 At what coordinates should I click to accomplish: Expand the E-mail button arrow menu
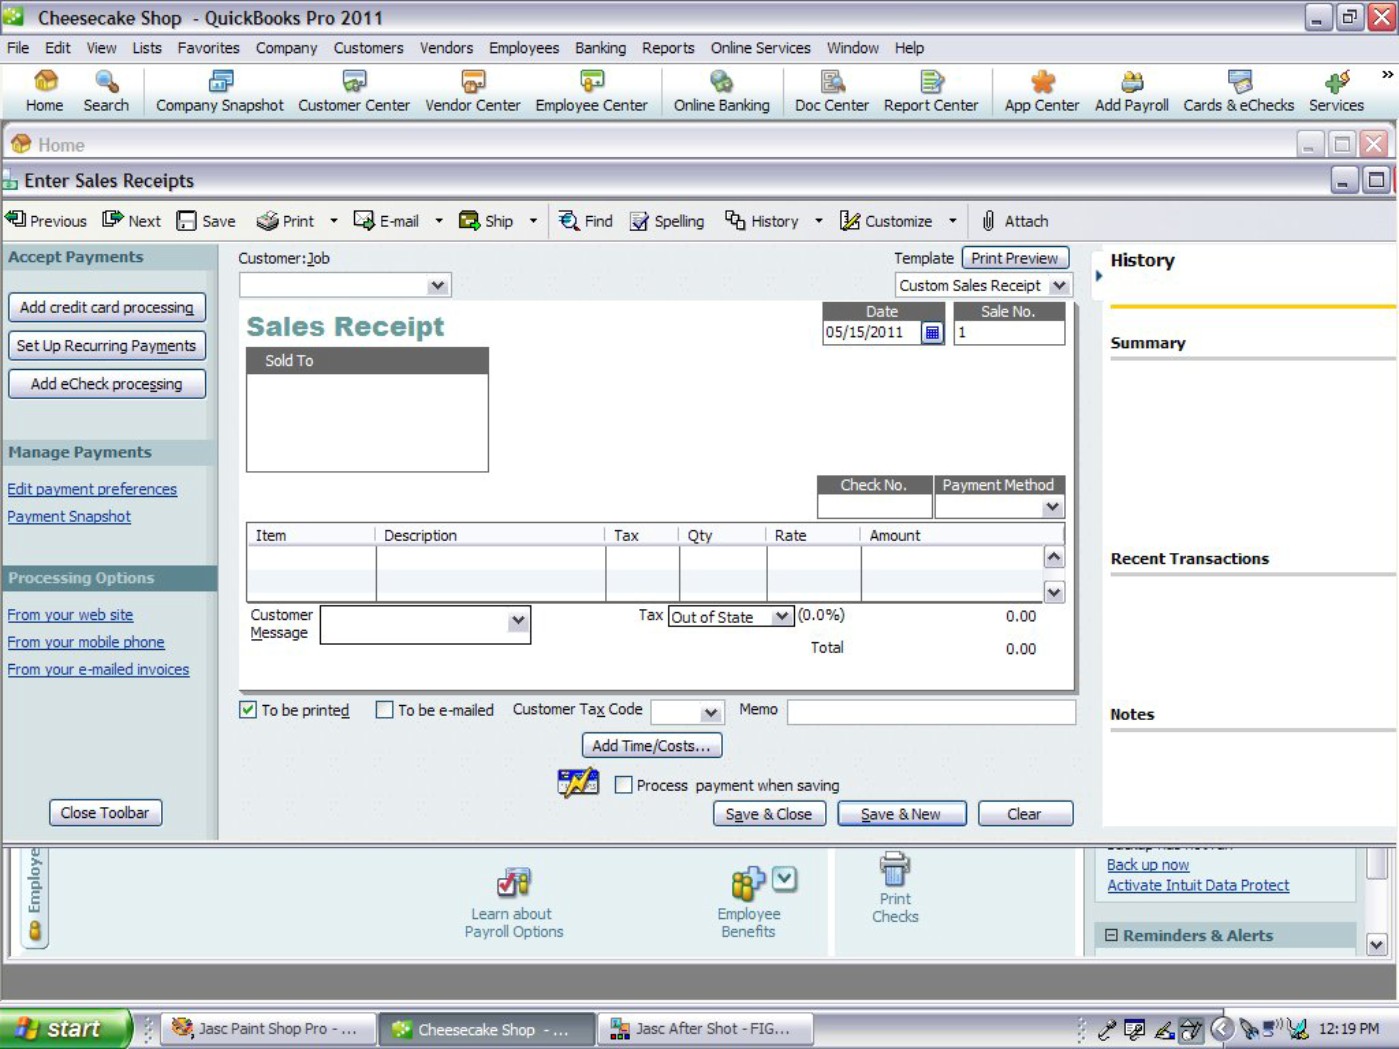(x=439, y=221)
